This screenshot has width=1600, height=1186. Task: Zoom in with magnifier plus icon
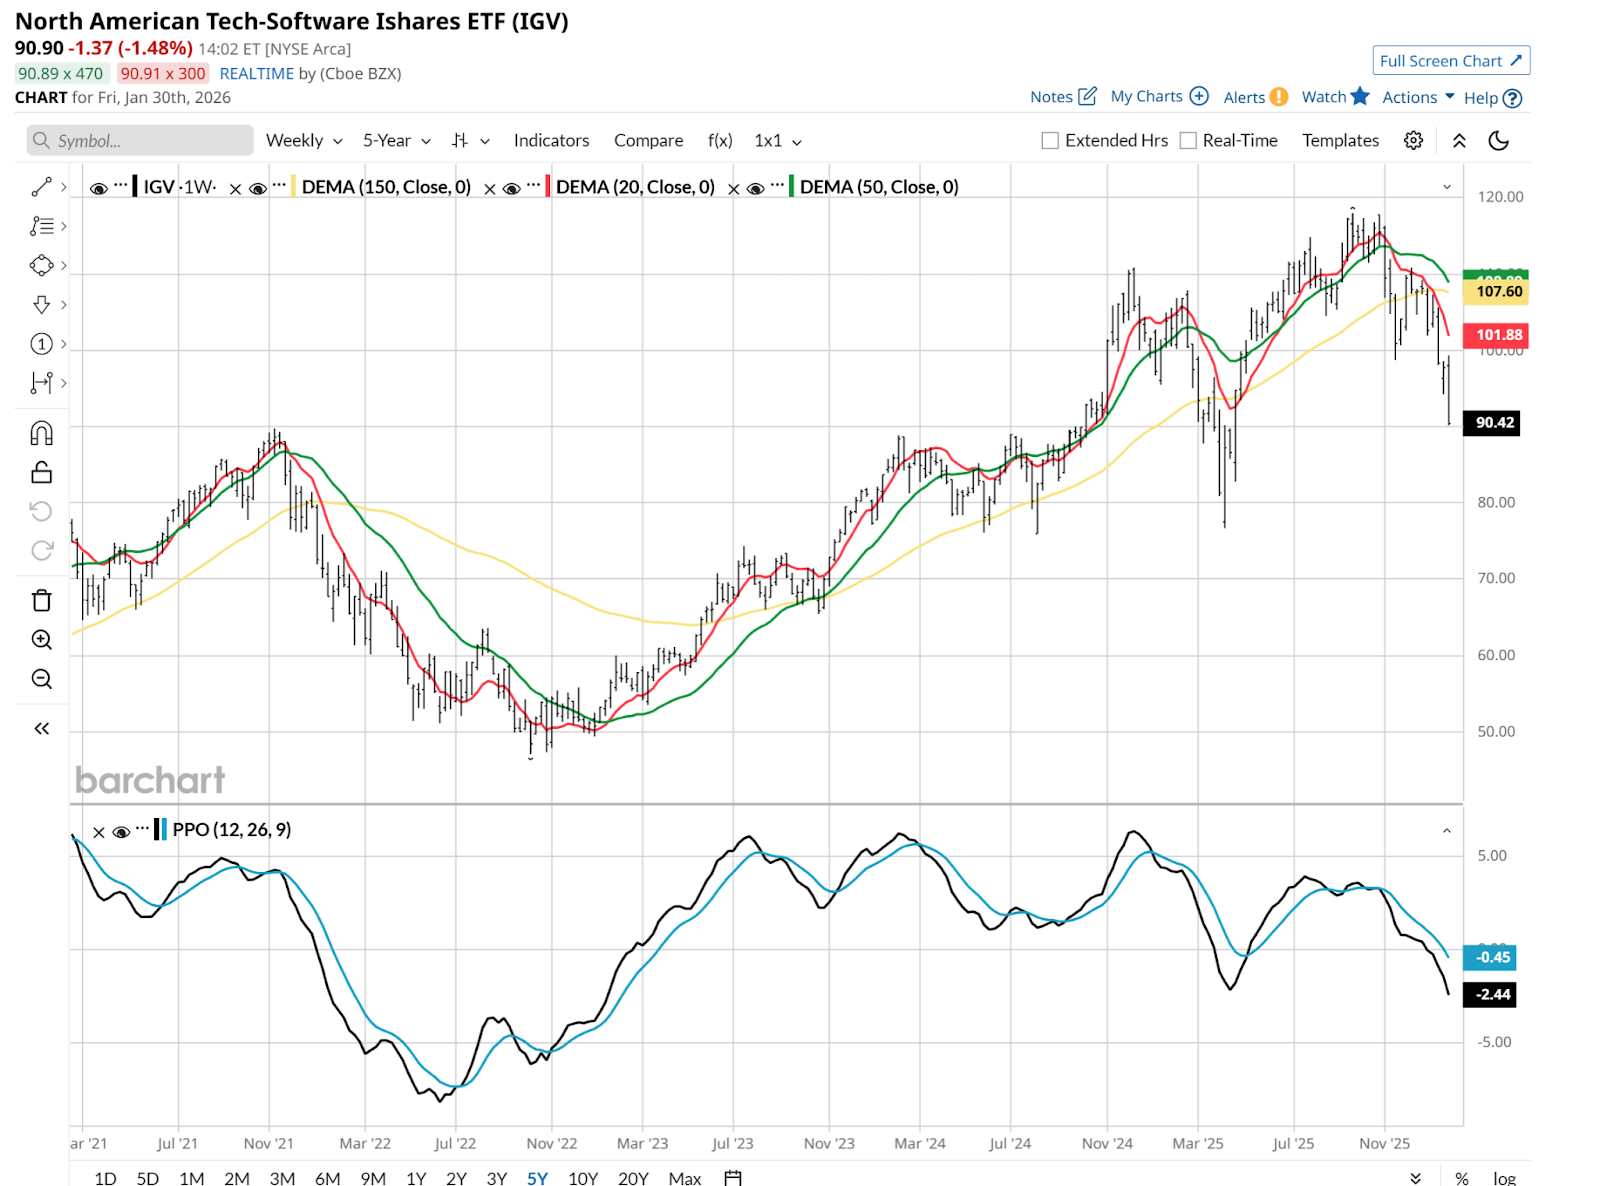point(41,640)
